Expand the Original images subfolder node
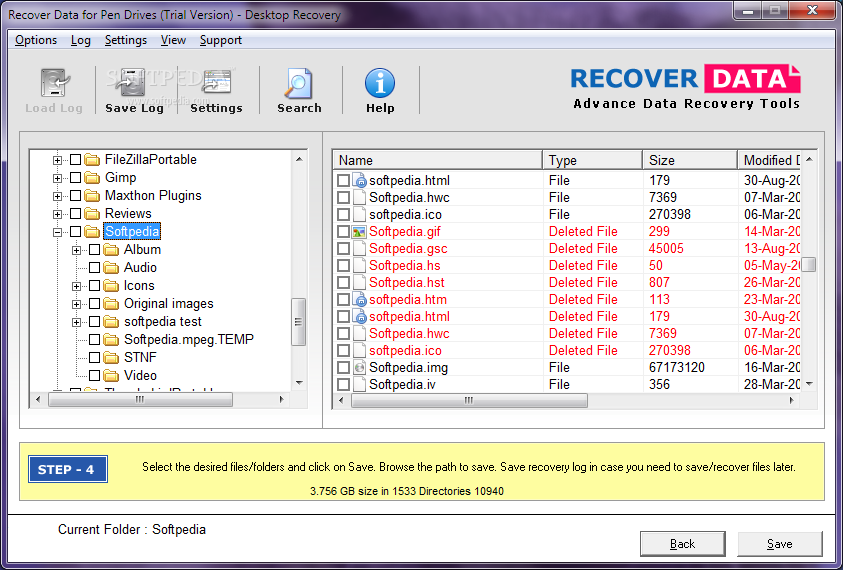This screenshot has width=843, height=570. coord(76,304)
